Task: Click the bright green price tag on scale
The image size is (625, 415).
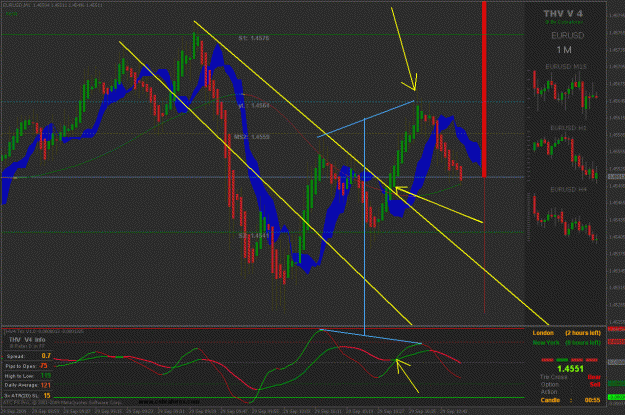Action: 616,397
